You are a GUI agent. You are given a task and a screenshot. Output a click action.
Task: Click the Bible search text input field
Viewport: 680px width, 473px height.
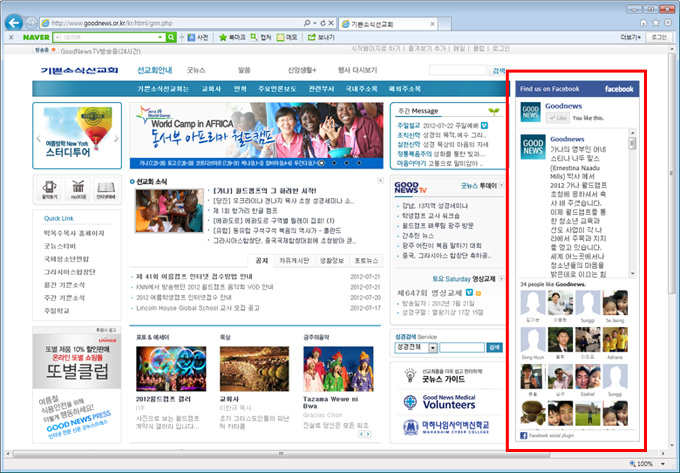[x=462, y=347]
